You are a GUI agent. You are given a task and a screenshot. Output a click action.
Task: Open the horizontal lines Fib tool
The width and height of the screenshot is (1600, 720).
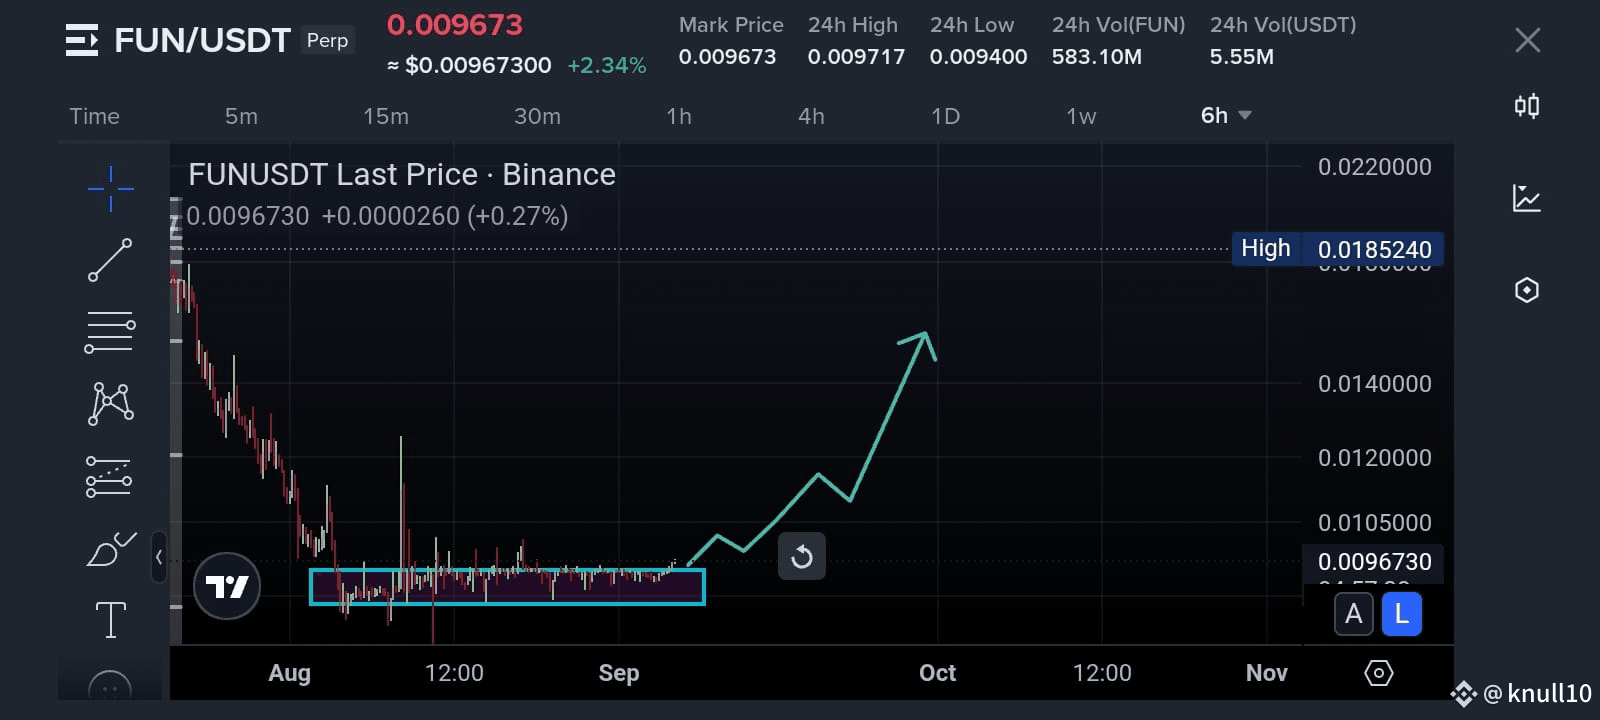(110, 332)
